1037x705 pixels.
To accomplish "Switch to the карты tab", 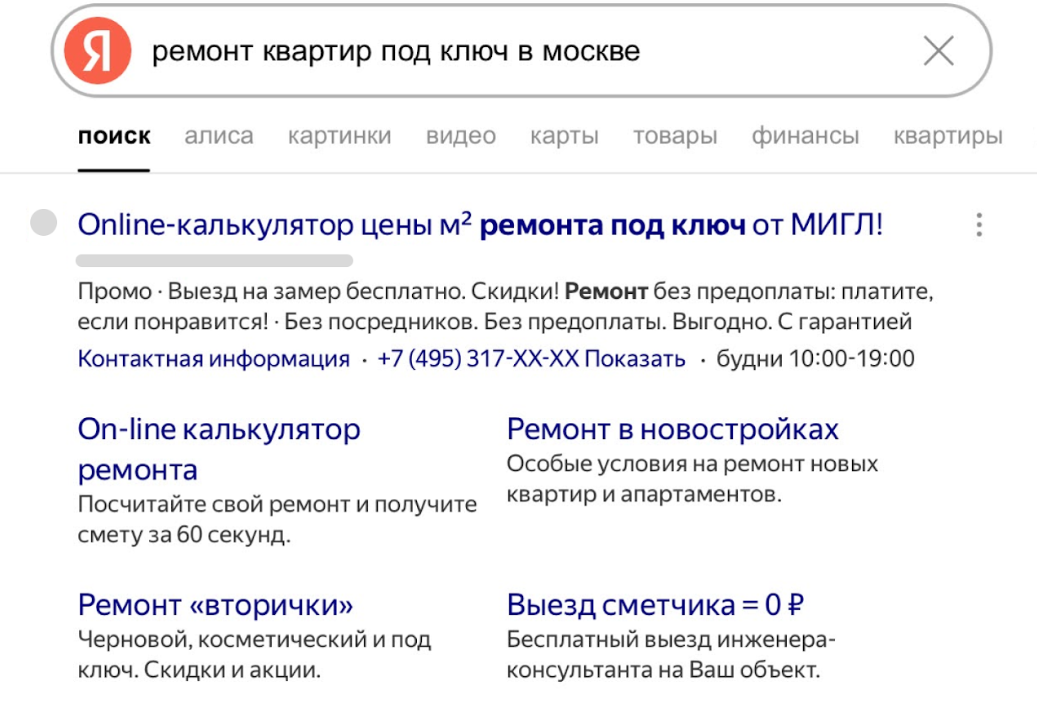I will tap(564, 136).
